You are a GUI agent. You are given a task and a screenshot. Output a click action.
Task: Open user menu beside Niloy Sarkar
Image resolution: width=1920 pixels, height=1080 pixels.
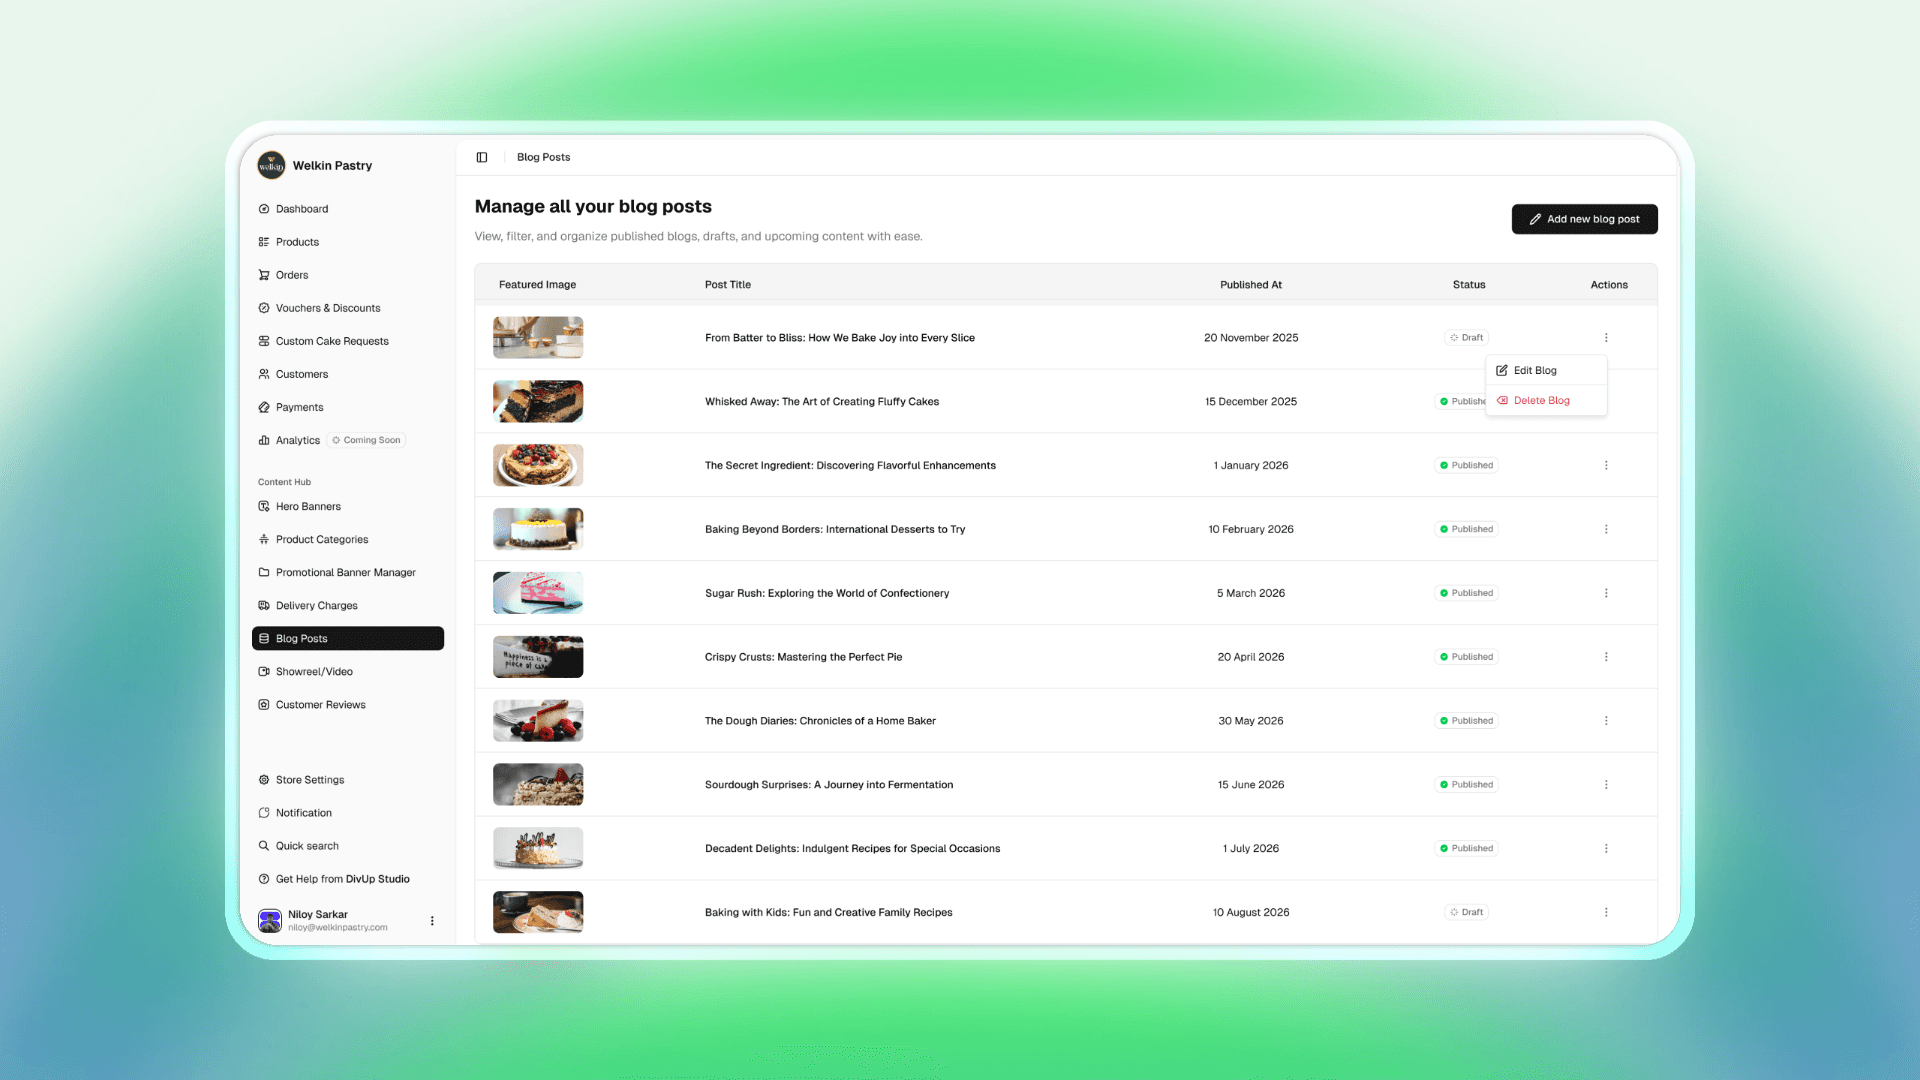point(432,921)
